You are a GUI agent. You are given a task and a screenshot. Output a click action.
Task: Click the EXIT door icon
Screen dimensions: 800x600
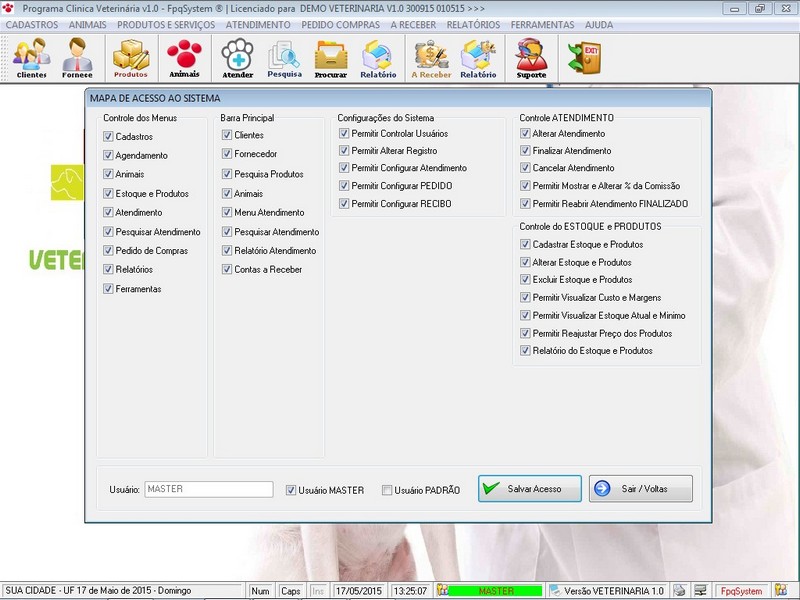[x=585, y=58]
